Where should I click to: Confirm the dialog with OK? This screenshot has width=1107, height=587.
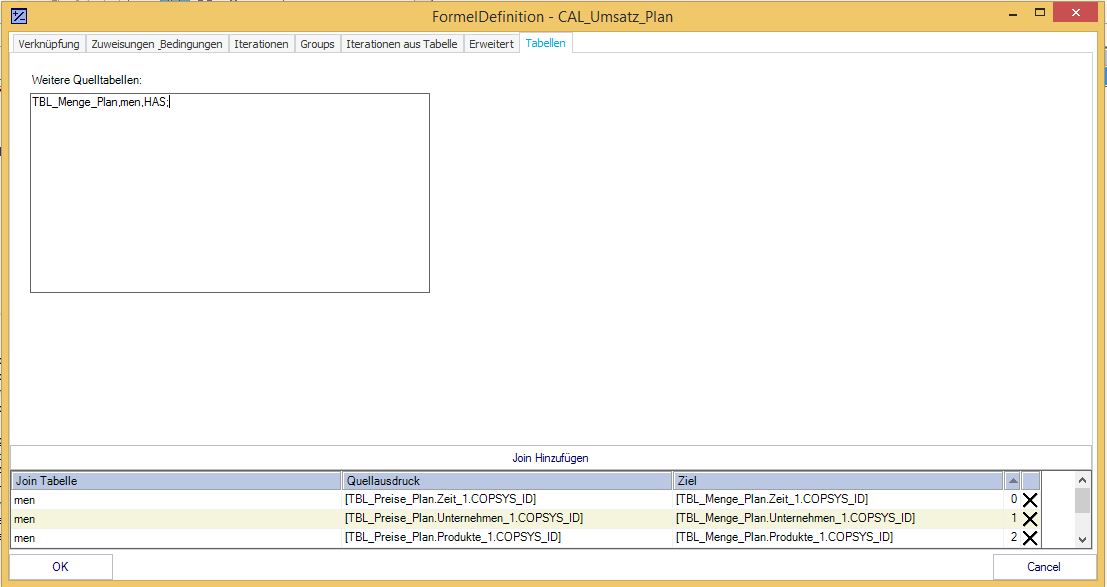(61, 567)
